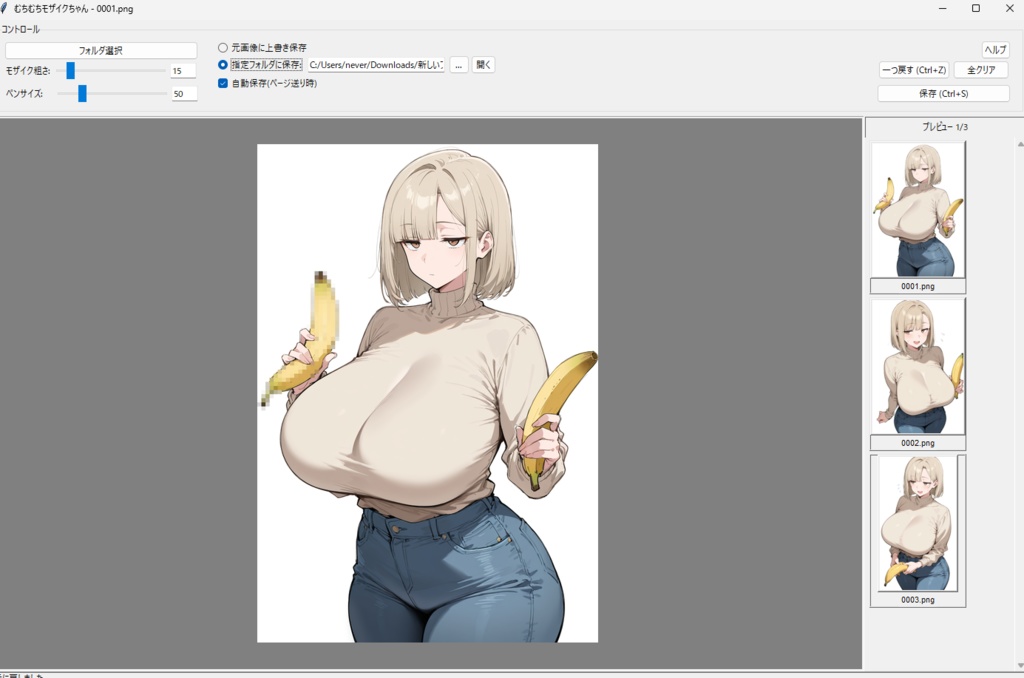Click the 開く open button
Image resolution: width=1024 pixels, height=678 pixels.
482,64
